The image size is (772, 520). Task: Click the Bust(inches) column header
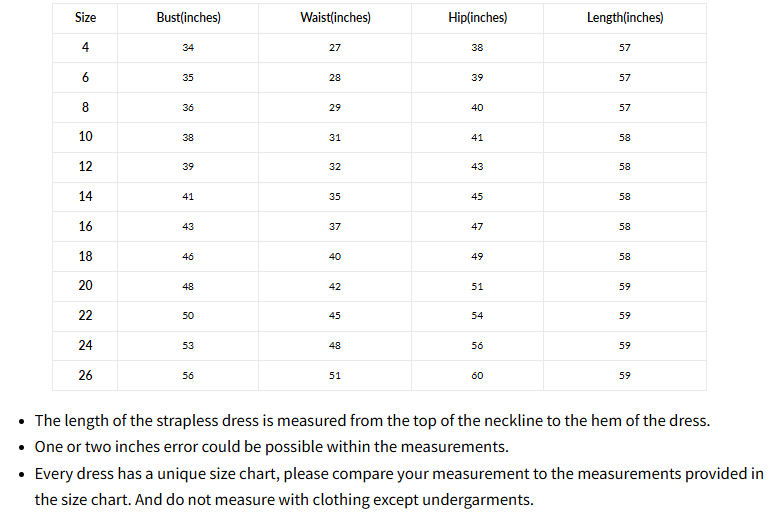[188, 18]
